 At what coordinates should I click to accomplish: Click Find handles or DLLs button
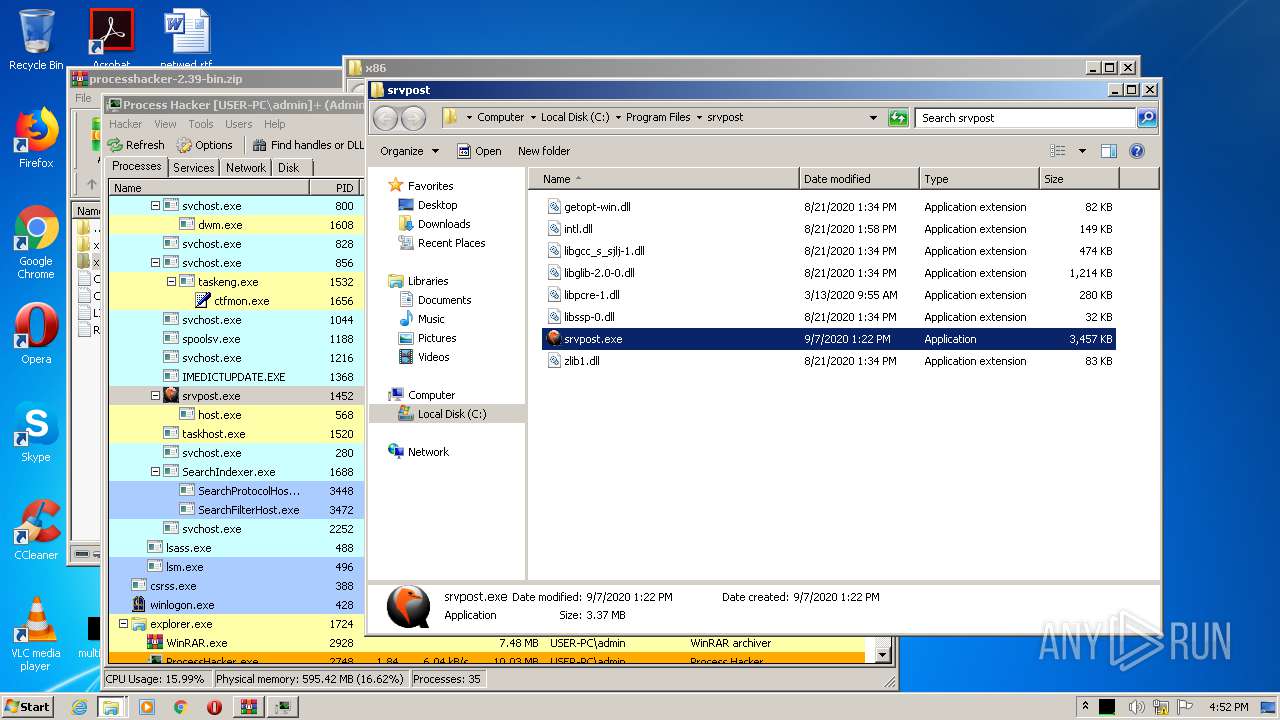[x=308, y=145]
